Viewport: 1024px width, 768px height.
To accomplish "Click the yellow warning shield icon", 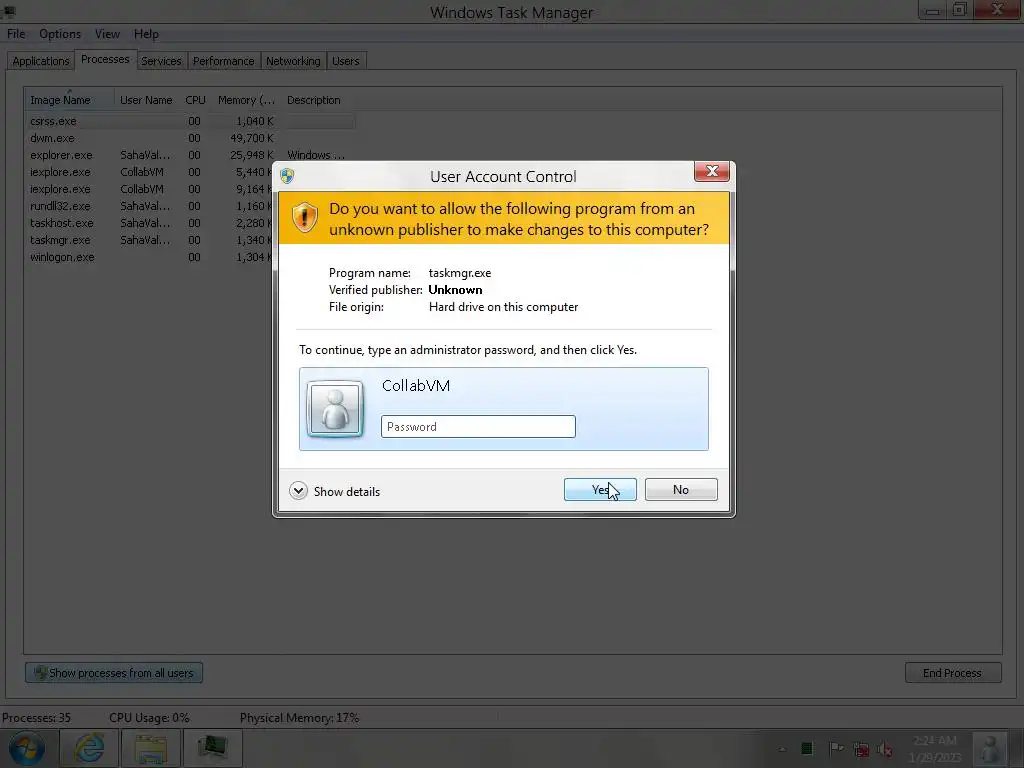I will click(304, 217).
